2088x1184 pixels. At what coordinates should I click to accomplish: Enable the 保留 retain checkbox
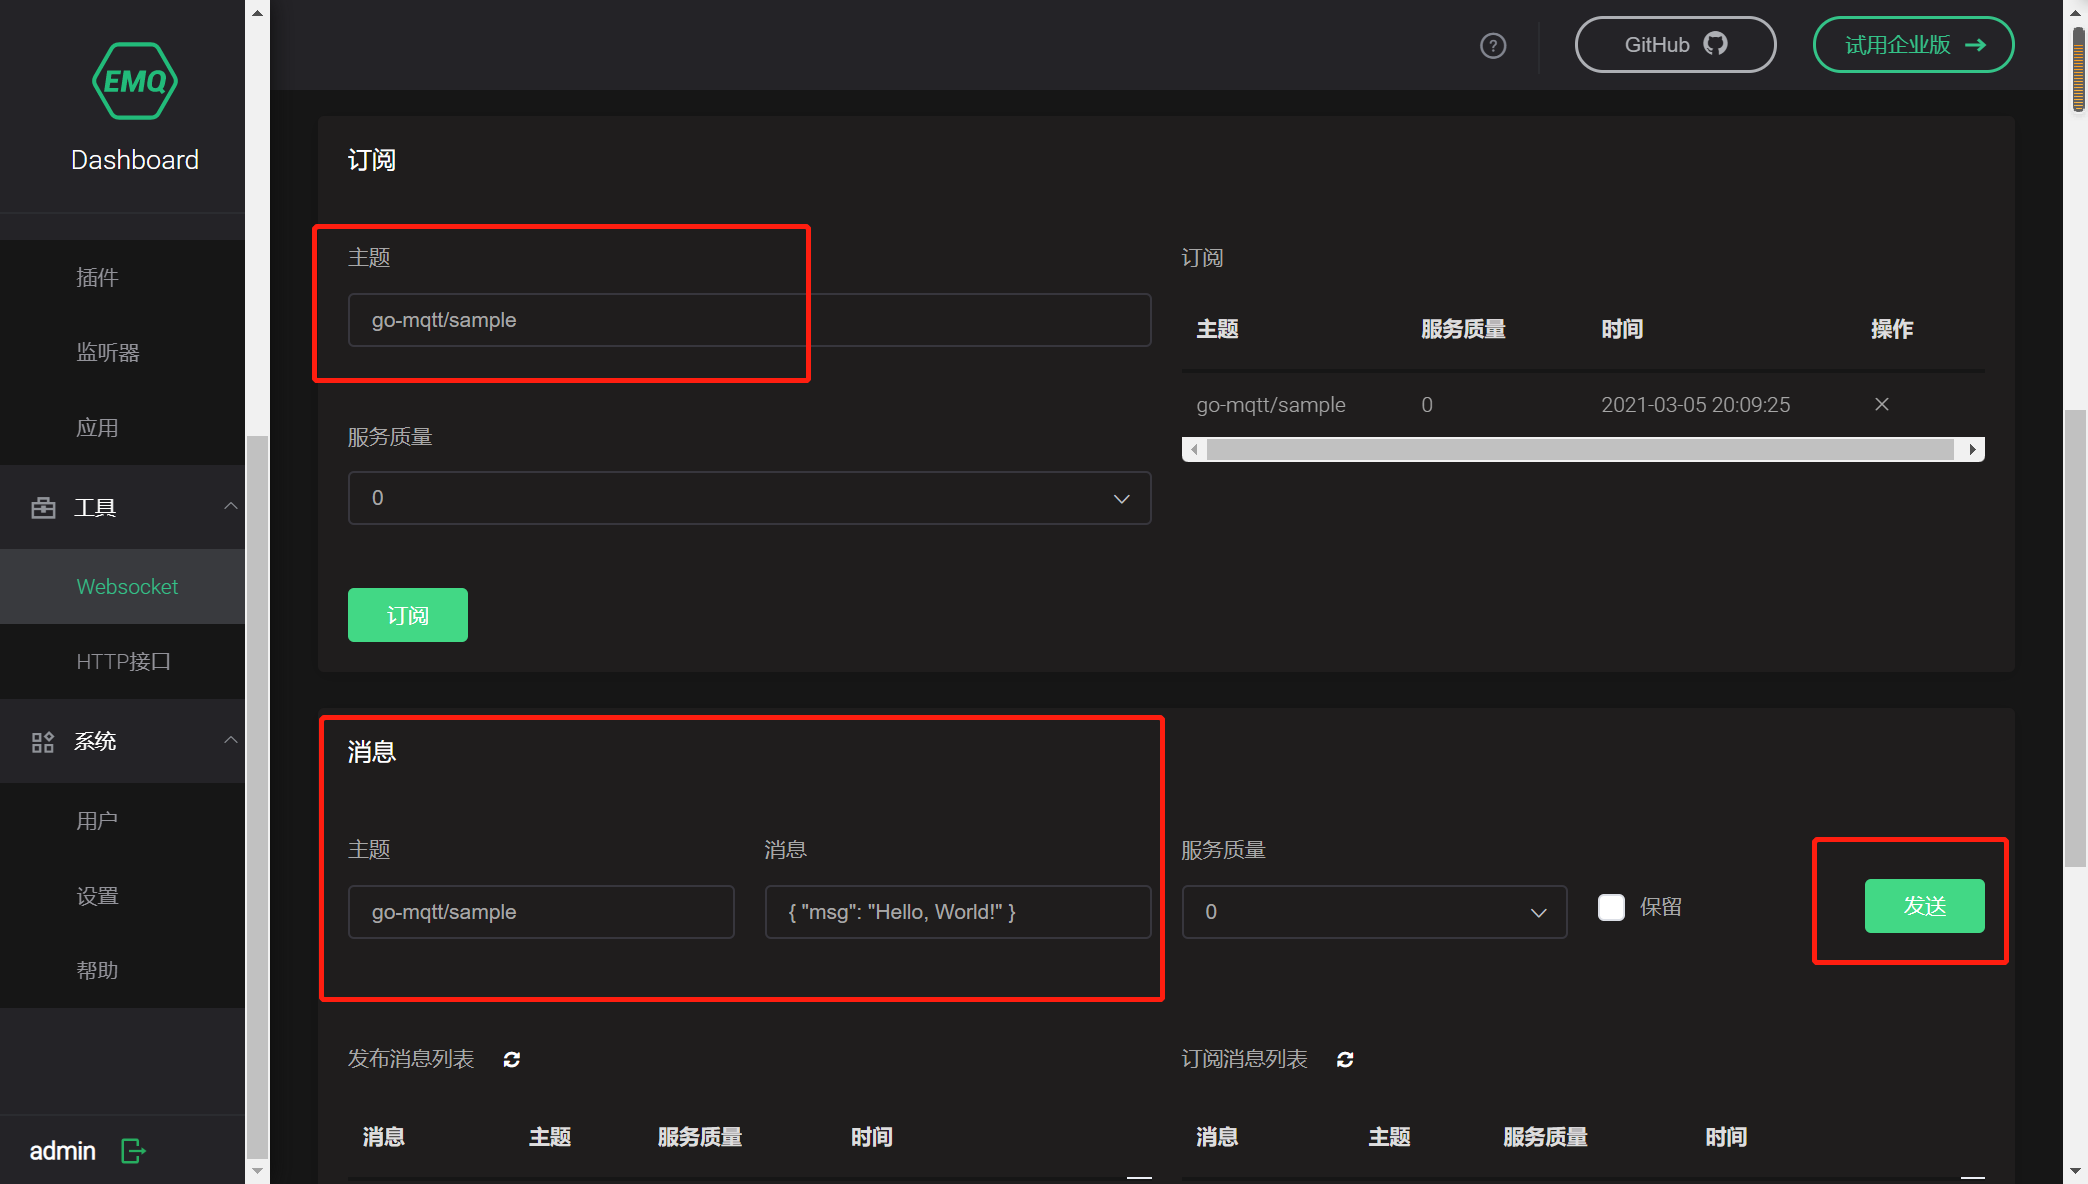point(1610,907)
